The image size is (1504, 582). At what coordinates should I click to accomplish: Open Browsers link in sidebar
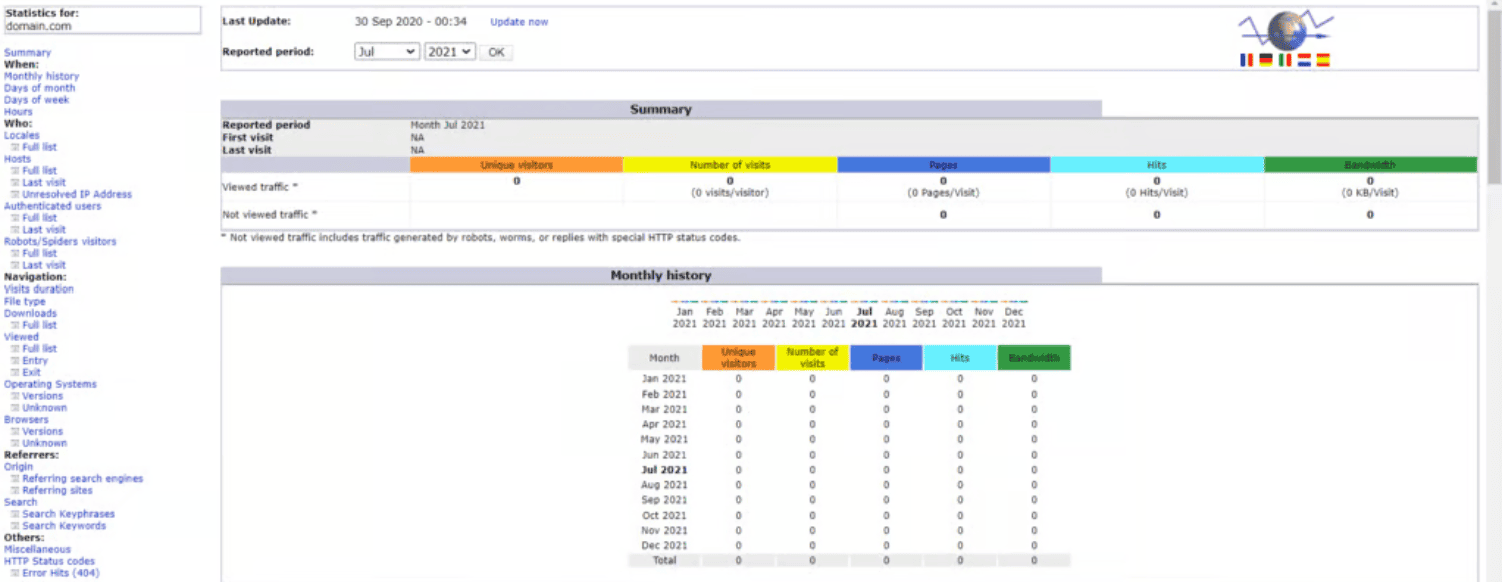pos(26,420)
